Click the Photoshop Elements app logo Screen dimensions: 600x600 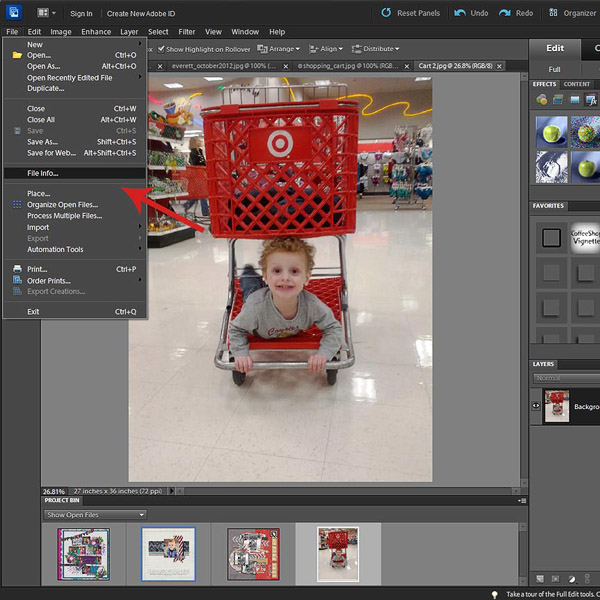(14, 13)
